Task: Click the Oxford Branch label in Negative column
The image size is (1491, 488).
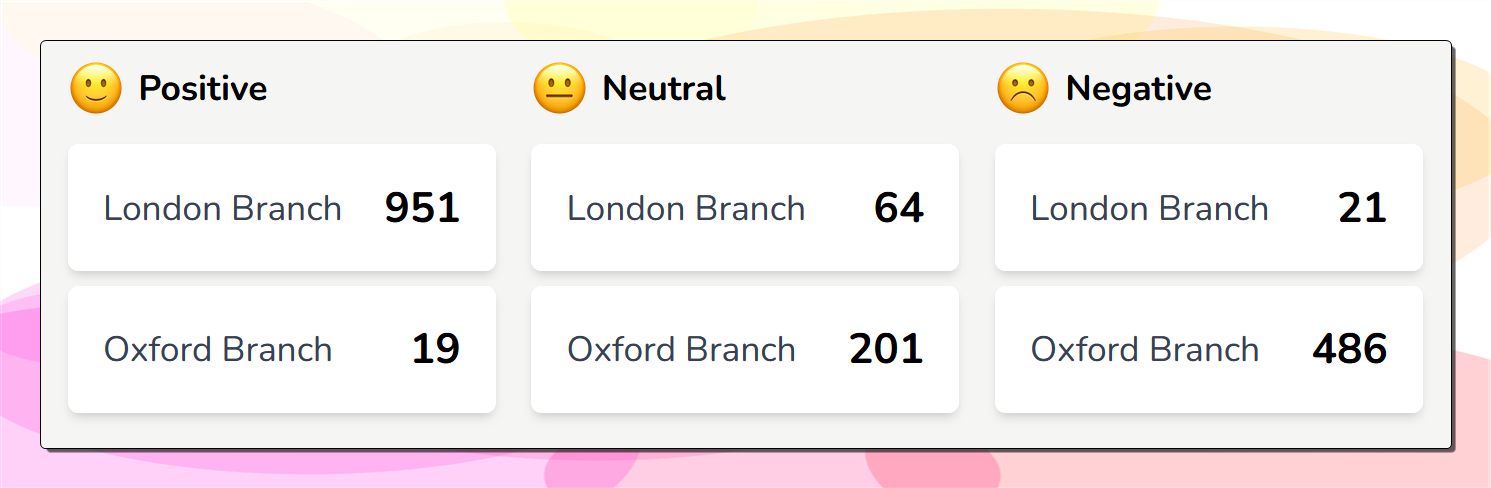Action: pyautogui.click(x=1145, y=350)
